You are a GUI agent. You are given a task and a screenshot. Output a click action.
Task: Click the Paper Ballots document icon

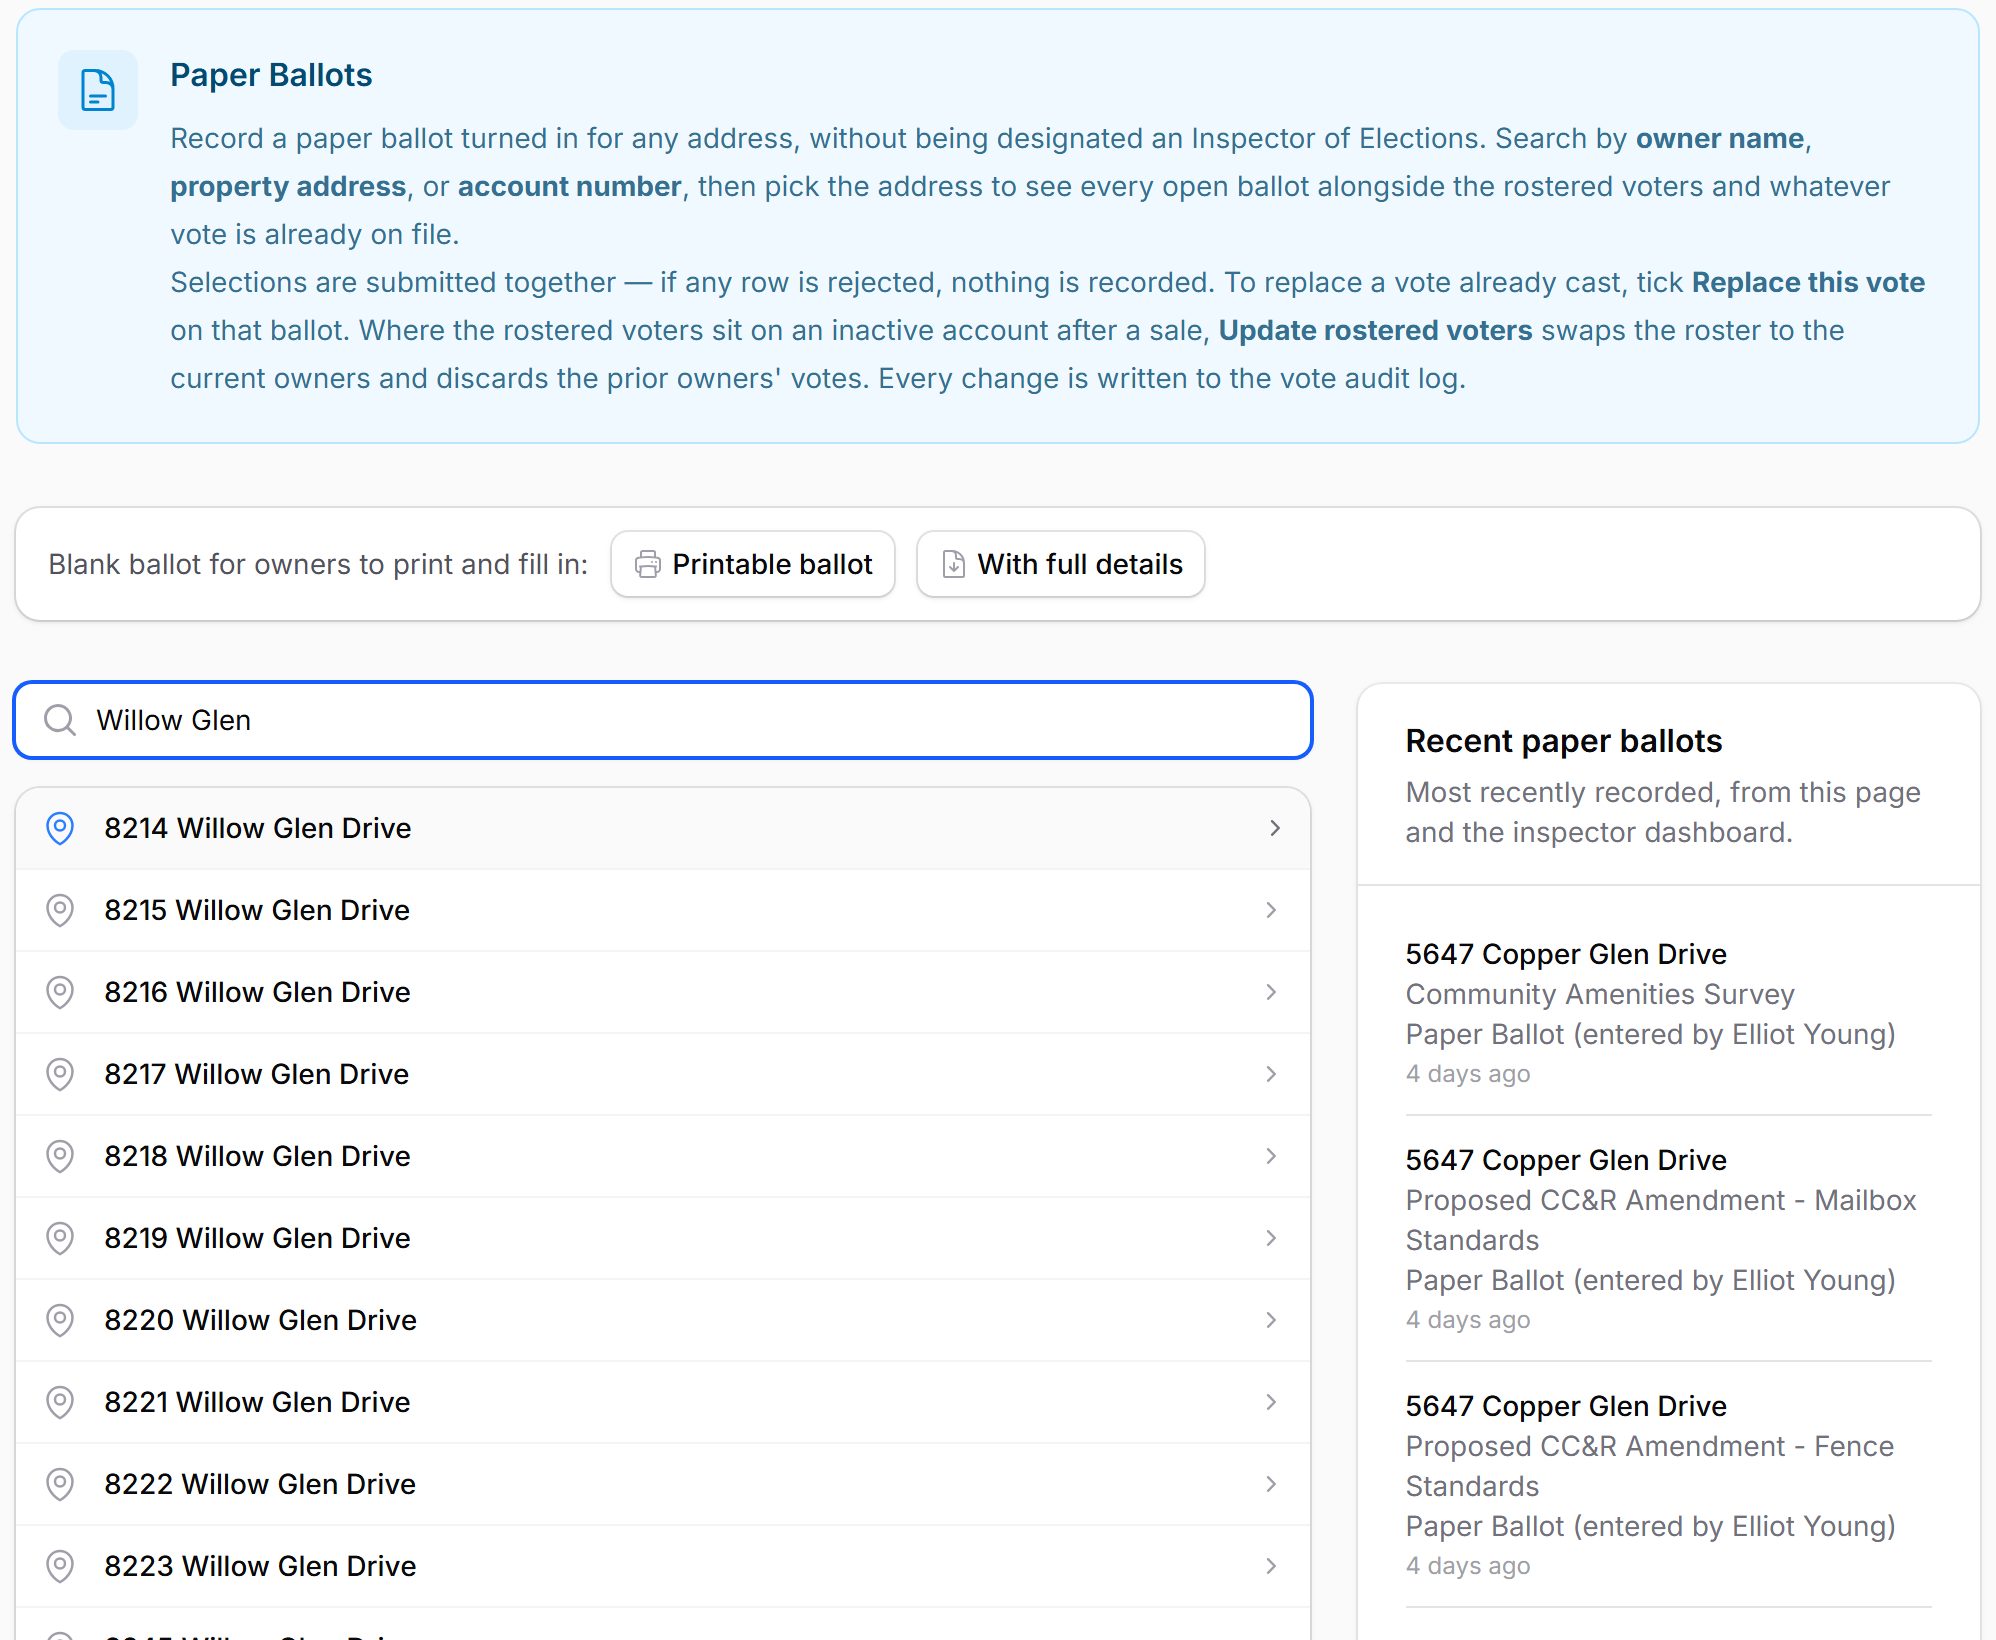tap(97, 90)
